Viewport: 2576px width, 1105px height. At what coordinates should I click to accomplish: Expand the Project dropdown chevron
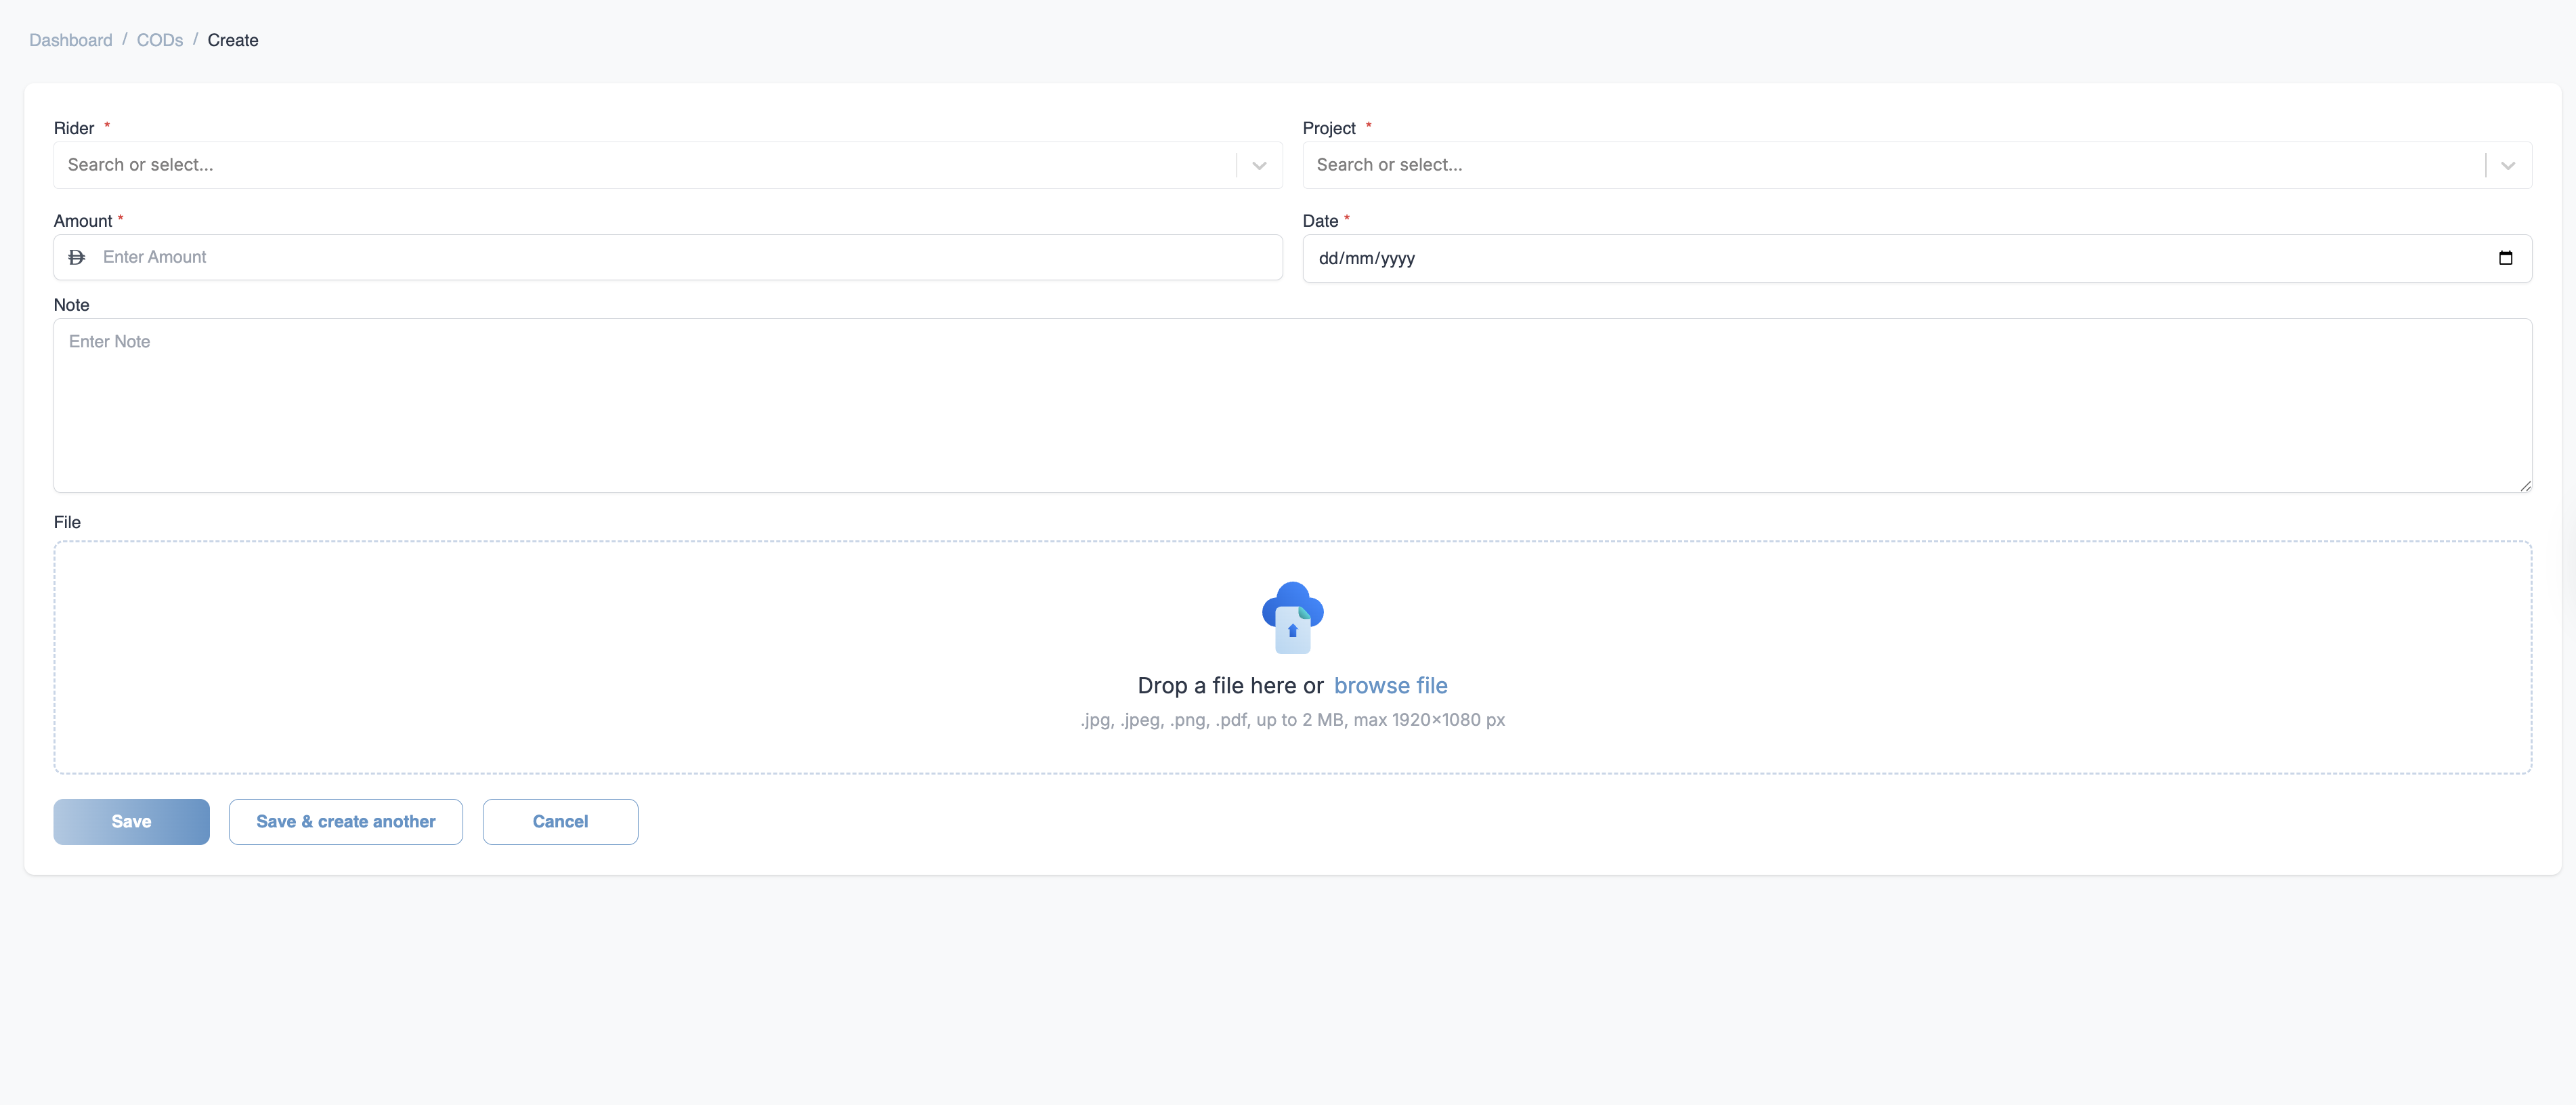point(2508,165)
